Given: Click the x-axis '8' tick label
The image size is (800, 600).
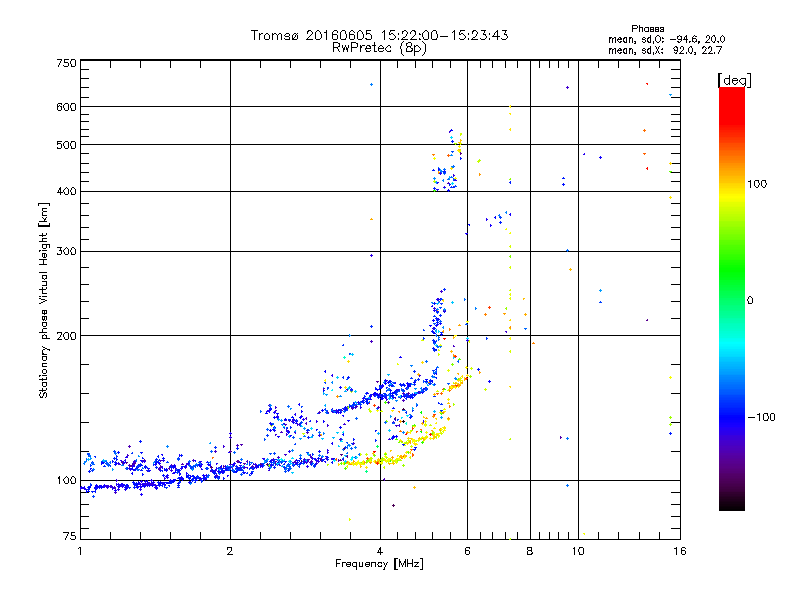Looking at the screenshot, I should tap(530, 551).
